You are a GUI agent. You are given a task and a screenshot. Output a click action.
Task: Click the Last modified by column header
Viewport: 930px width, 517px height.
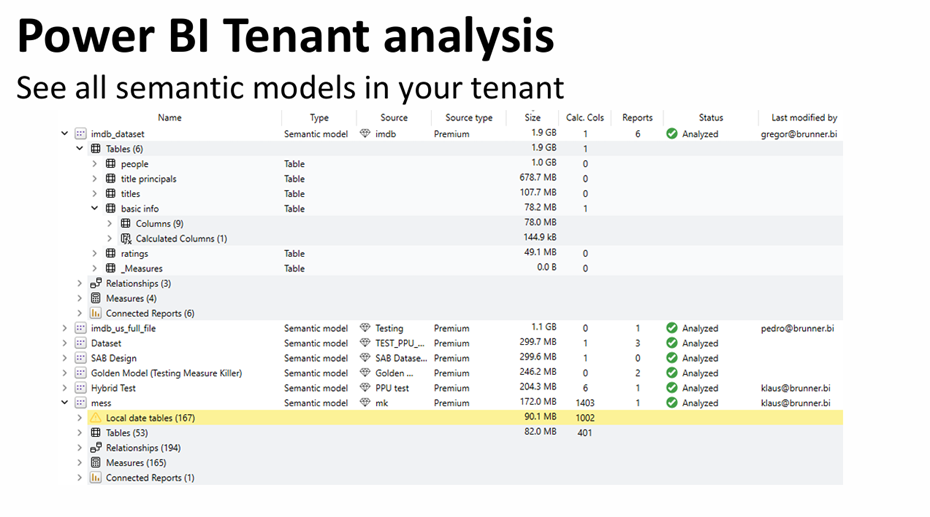(x=804, y=118)
